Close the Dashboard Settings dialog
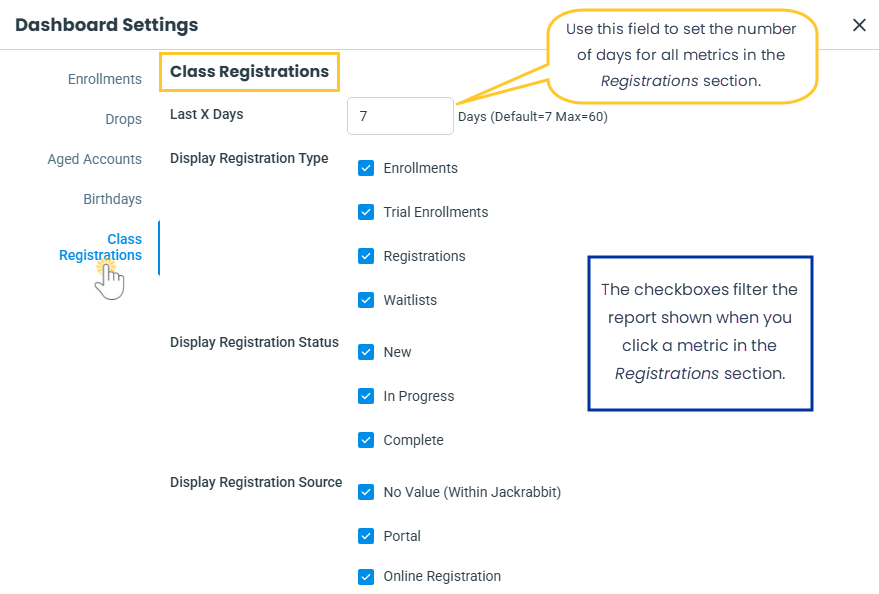The image size is (879, 594). pyautogui.click(x=859, y=25)
